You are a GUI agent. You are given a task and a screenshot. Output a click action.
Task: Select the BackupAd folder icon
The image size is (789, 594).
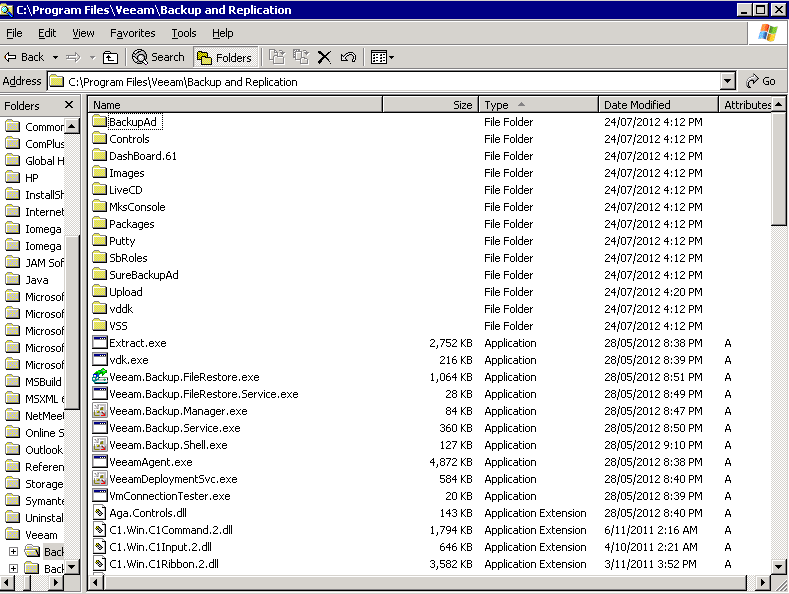click(x=100, y=121)
